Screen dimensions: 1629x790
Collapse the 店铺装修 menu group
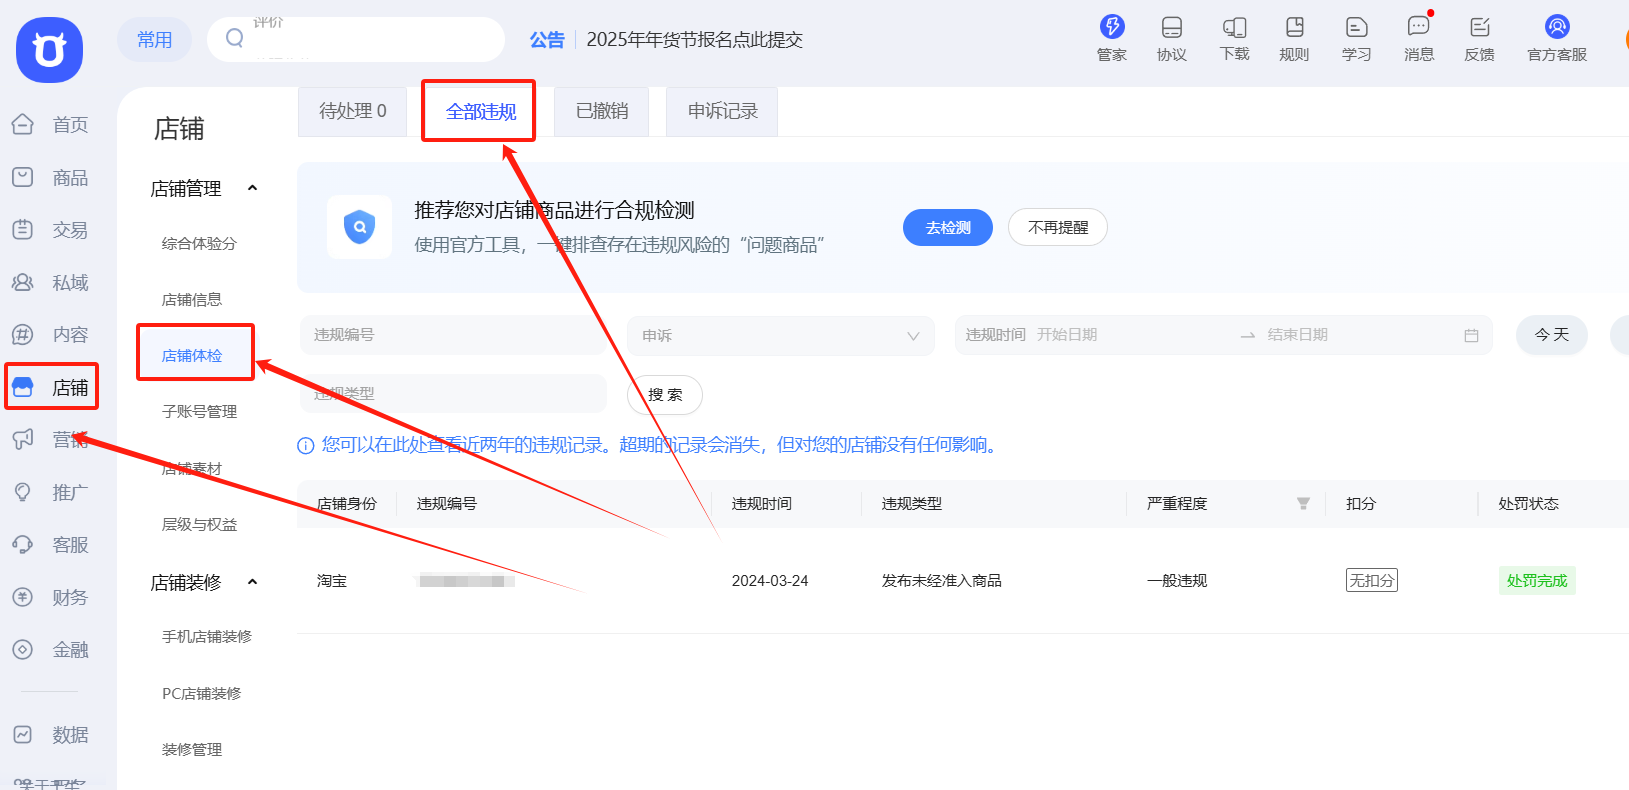[253, 582]
